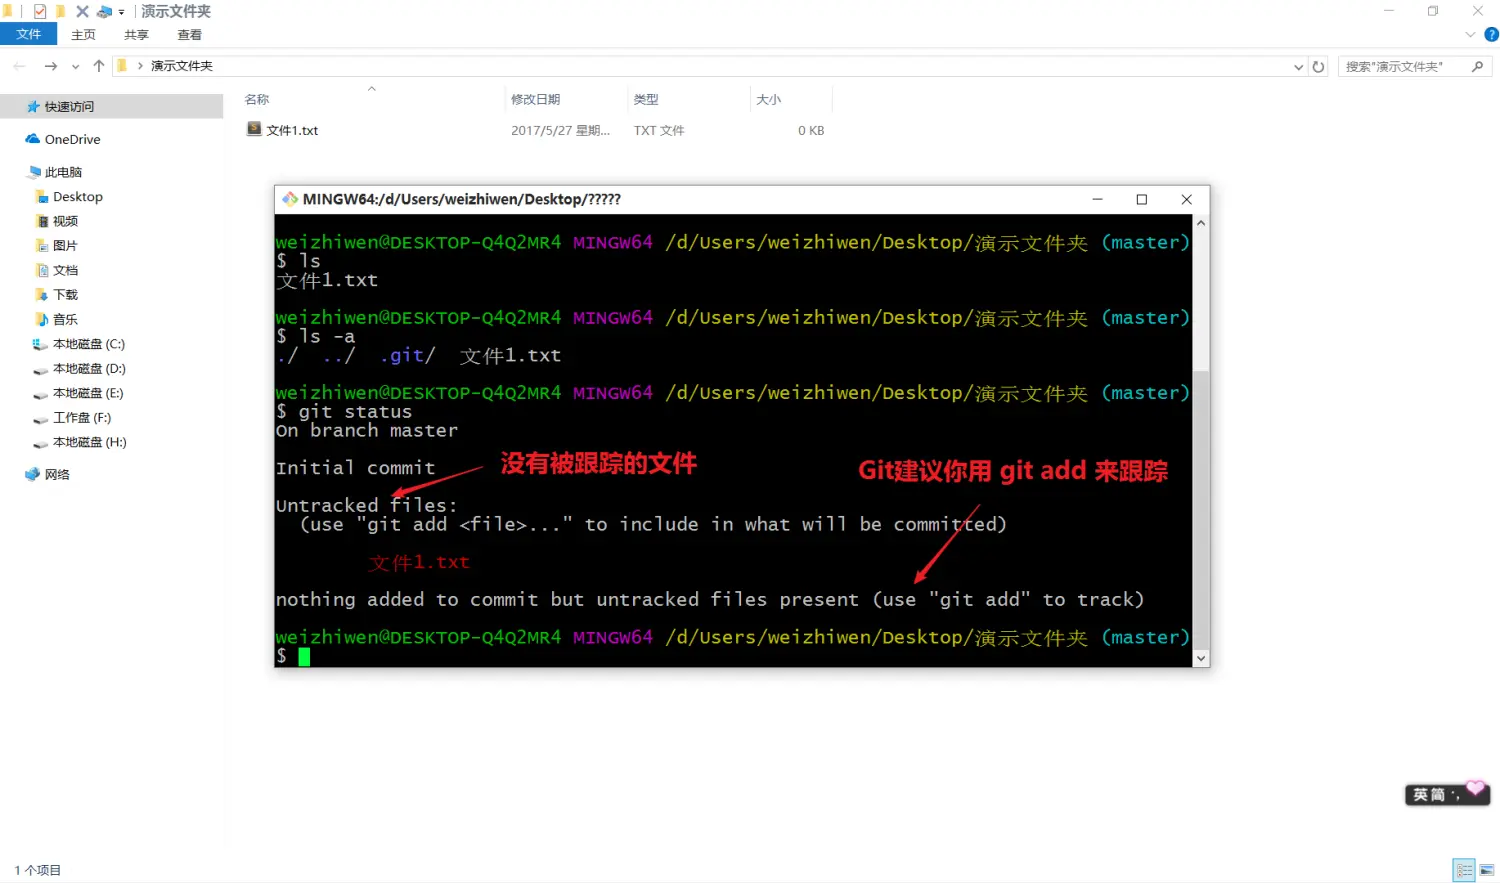This screenshot has width=1500, height=883.
Task: Click the search 演示文件夹 input box
Action: [1403, 67]
